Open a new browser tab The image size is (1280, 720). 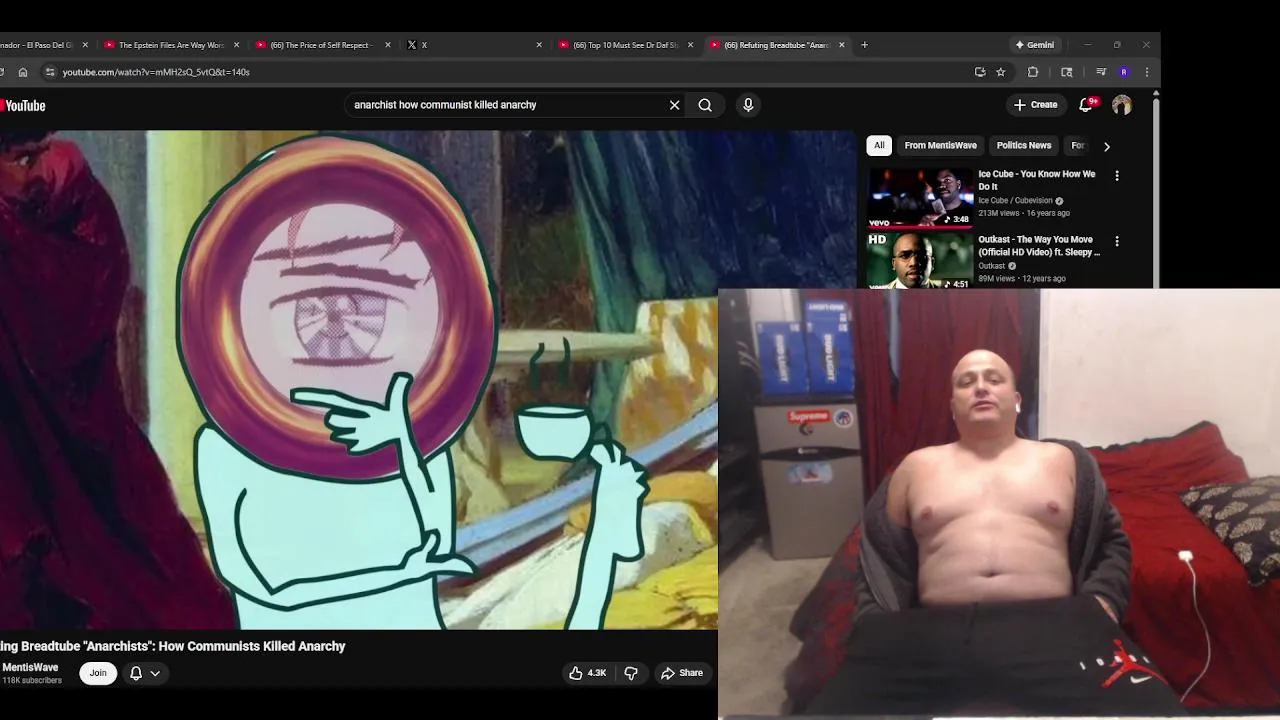[x=865, y=45]
